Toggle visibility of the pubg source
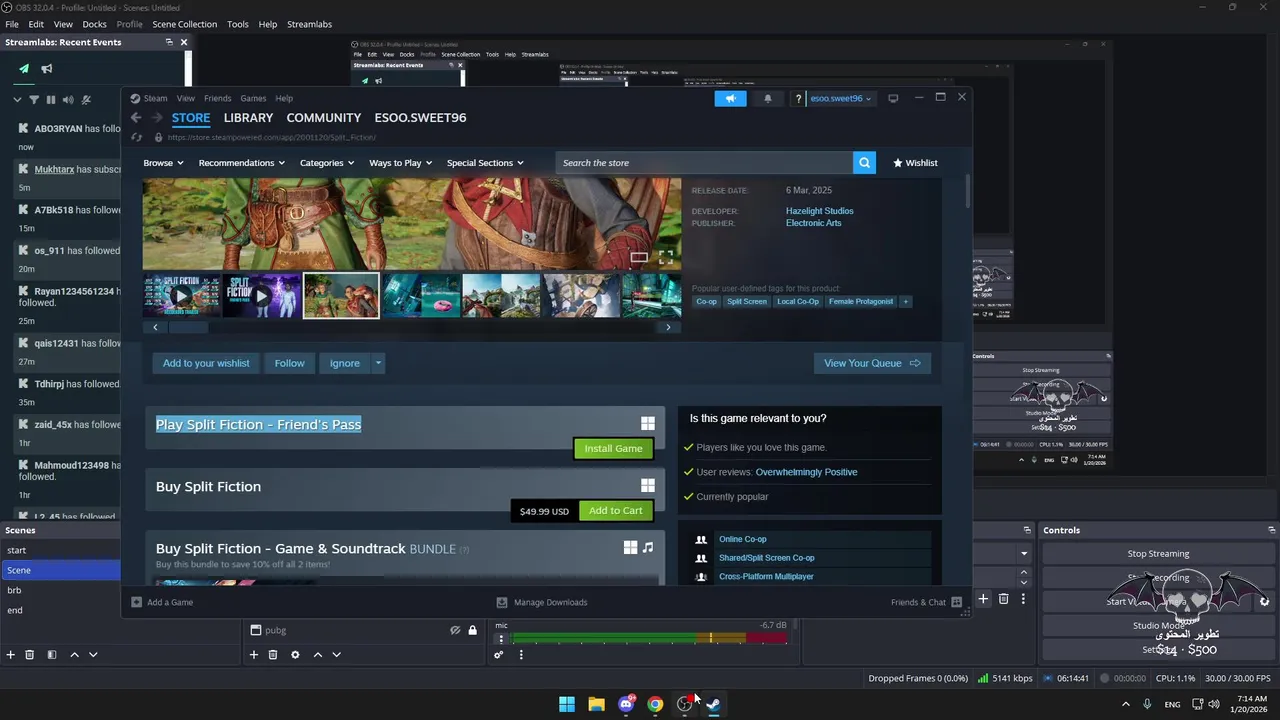This screenshot has height=720, width=1280. (x=455, y=630)
